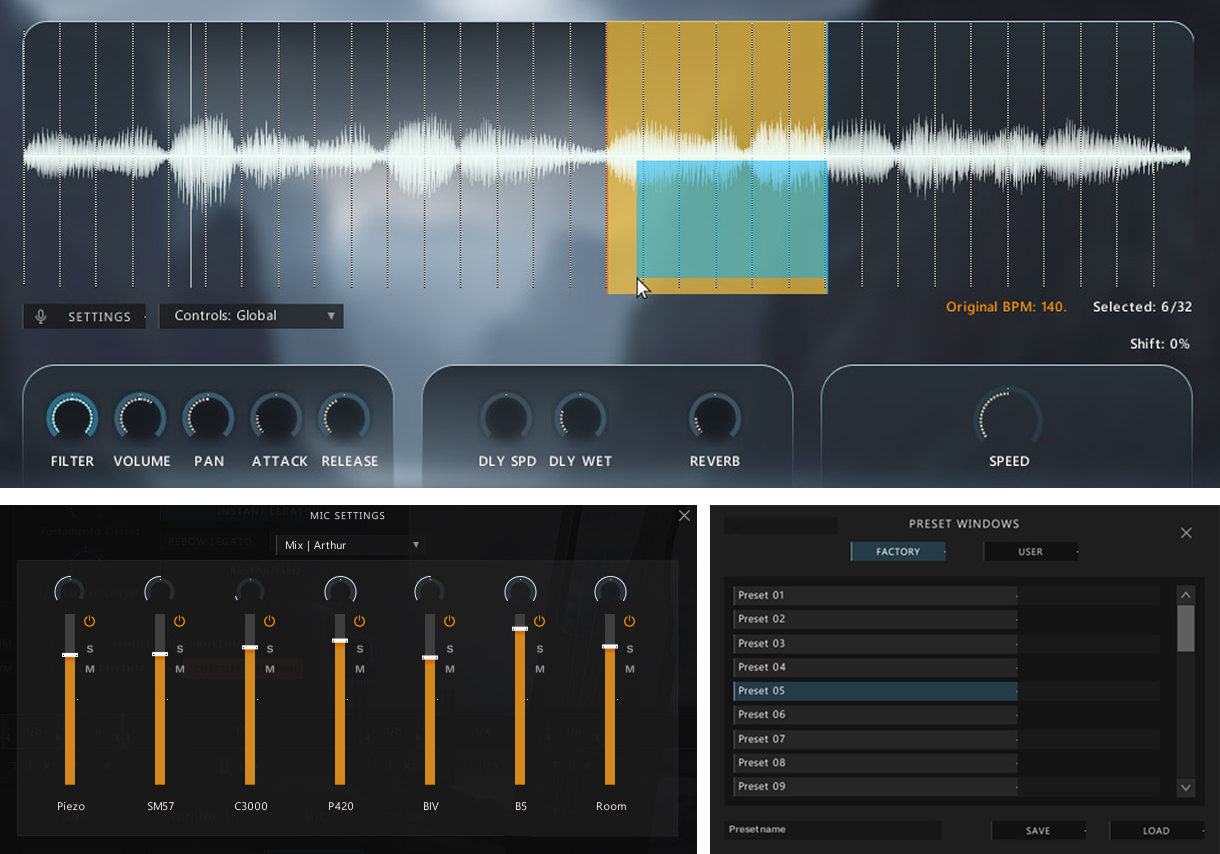Click the SAVE preset button
The image size is (1220, 854).
tap(1038, 831)
